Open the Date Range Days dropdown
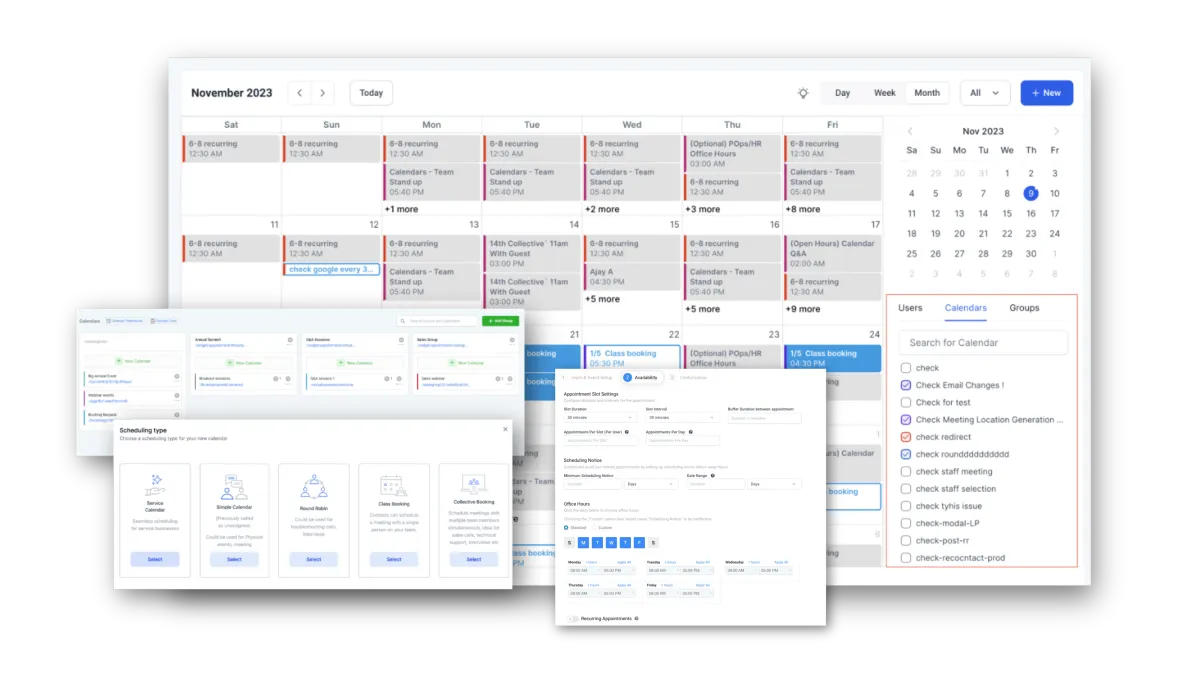This screenshot has width=1200, height=675. (x=774, y=484)
